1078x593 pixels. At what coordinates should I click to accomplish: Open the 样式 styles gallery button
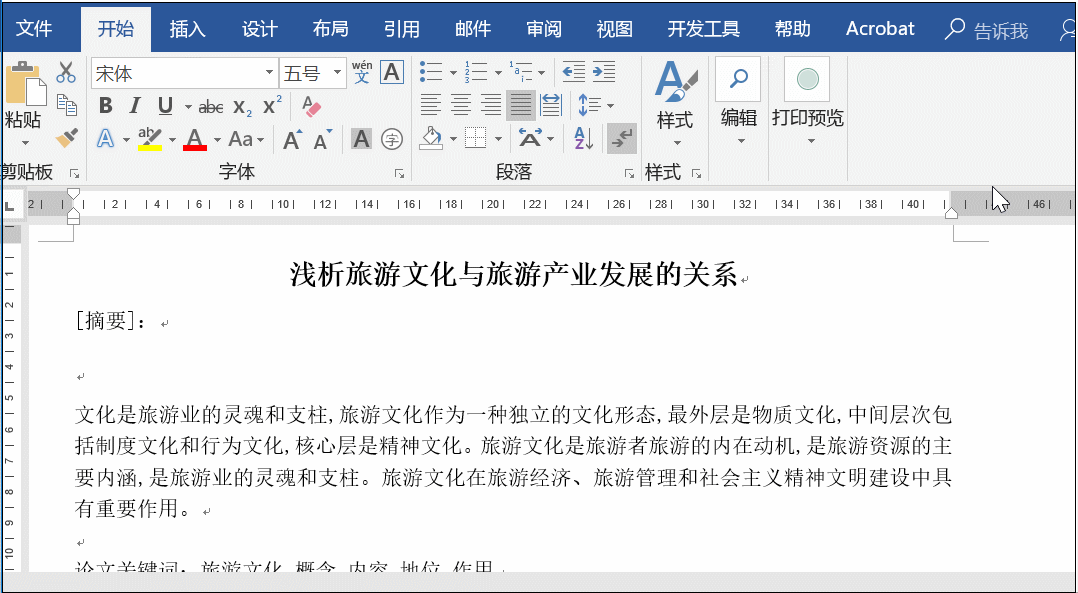676,103
